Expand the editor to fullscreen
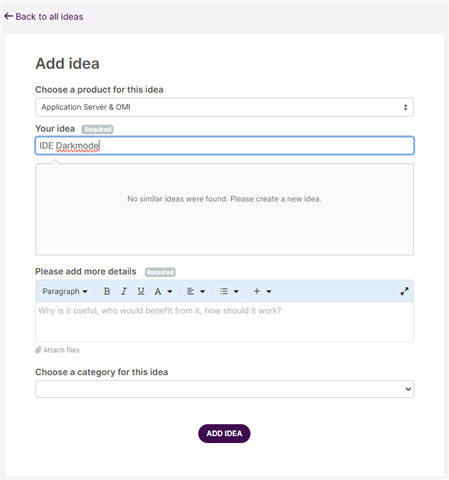 click(404, 291)
